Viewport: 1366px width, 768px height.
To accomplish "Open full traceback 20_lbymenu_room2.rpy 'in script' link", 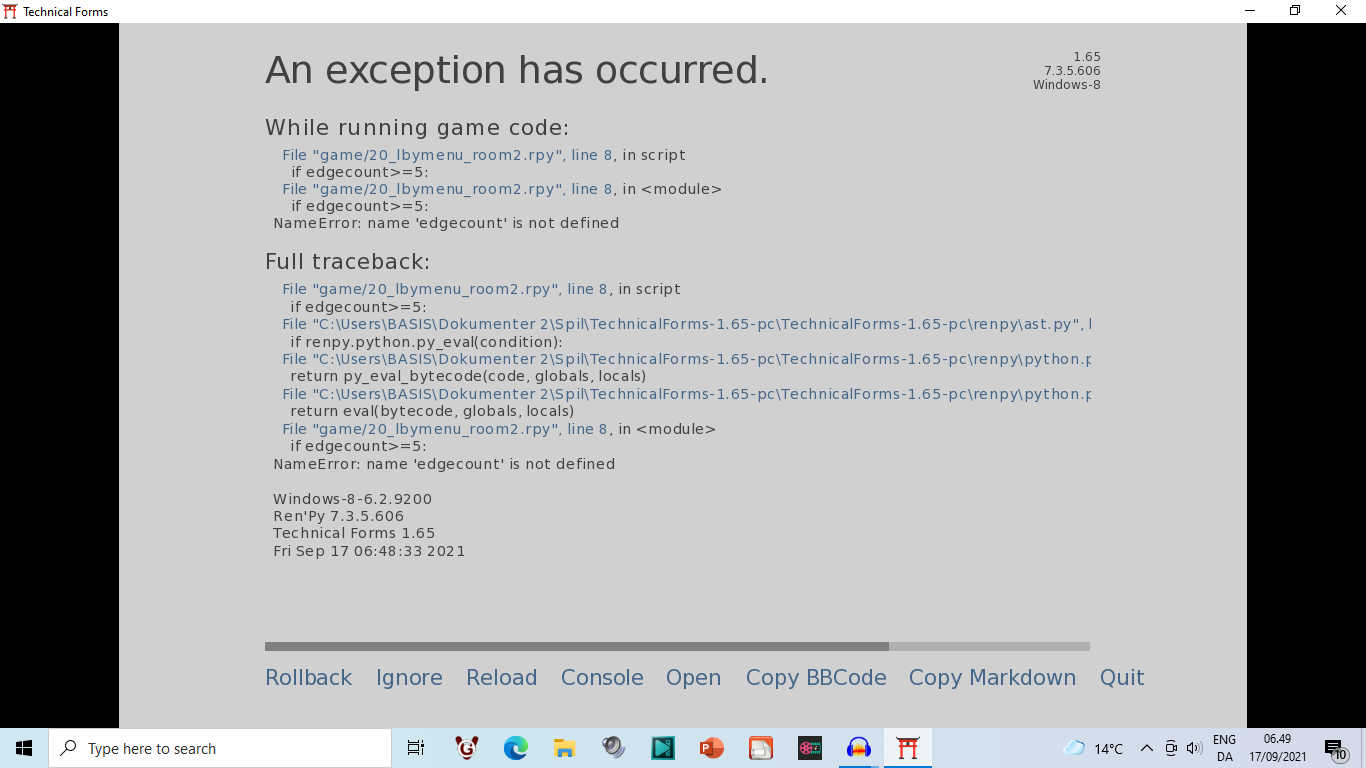I will coord(445,289).
